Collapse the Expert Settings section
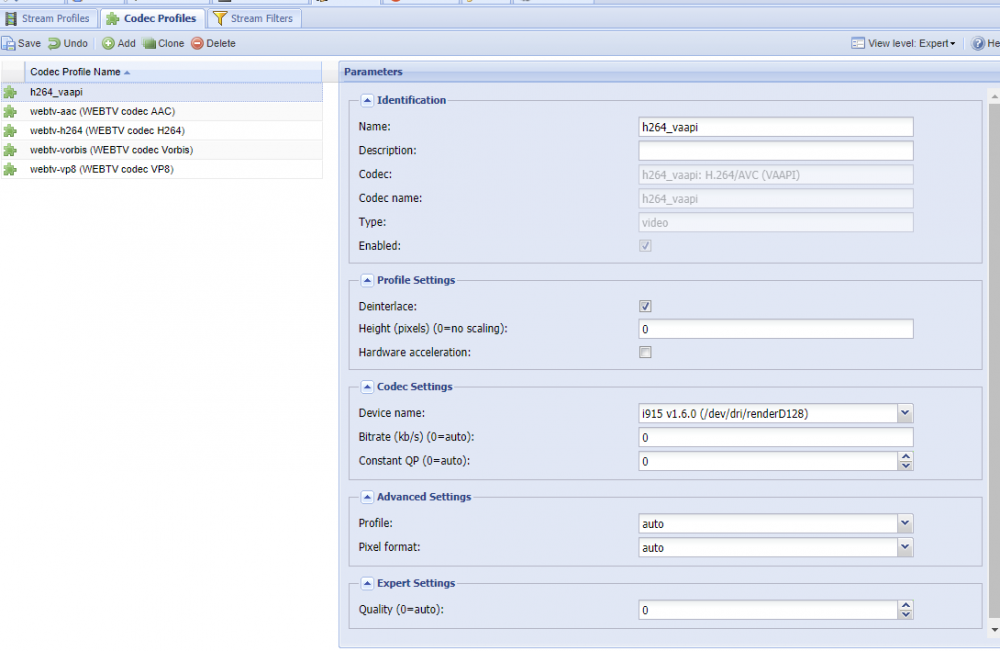 pos(367,583)
